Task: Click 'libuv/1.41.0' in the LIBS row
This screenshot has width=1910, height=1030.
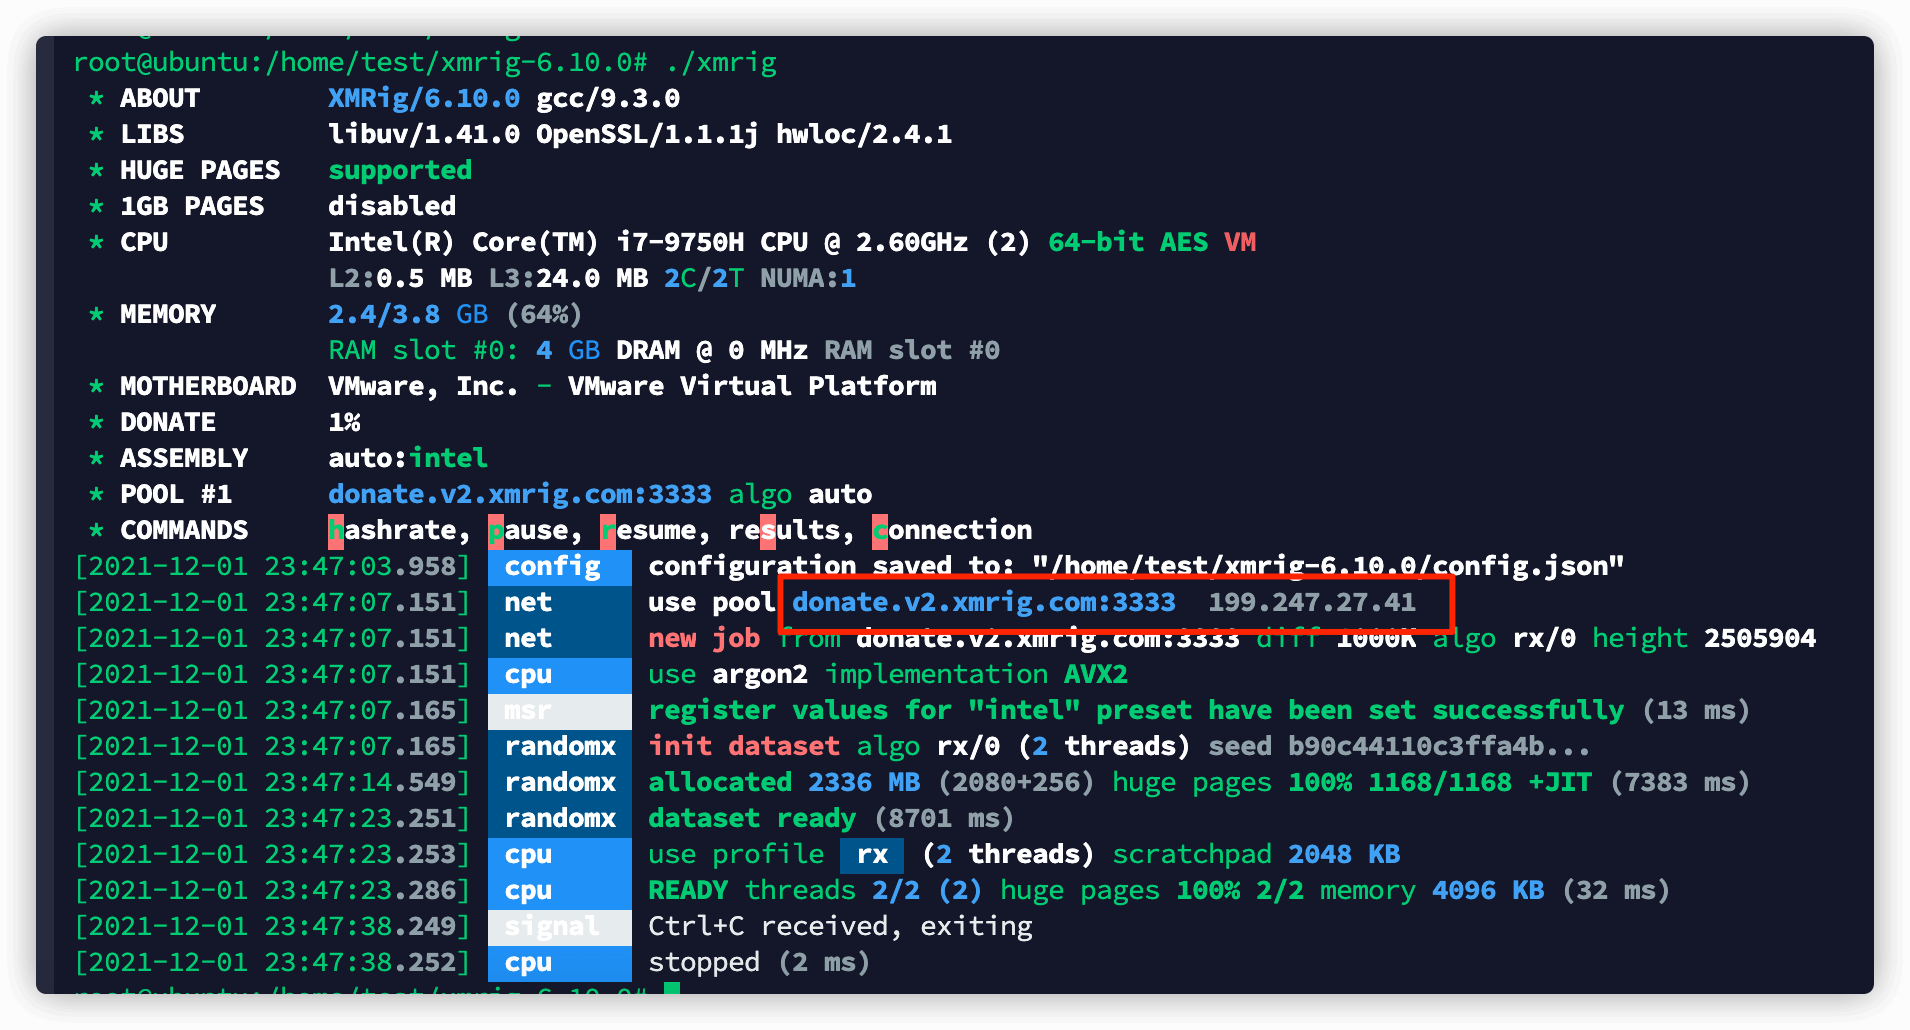Action: [424, 134]
